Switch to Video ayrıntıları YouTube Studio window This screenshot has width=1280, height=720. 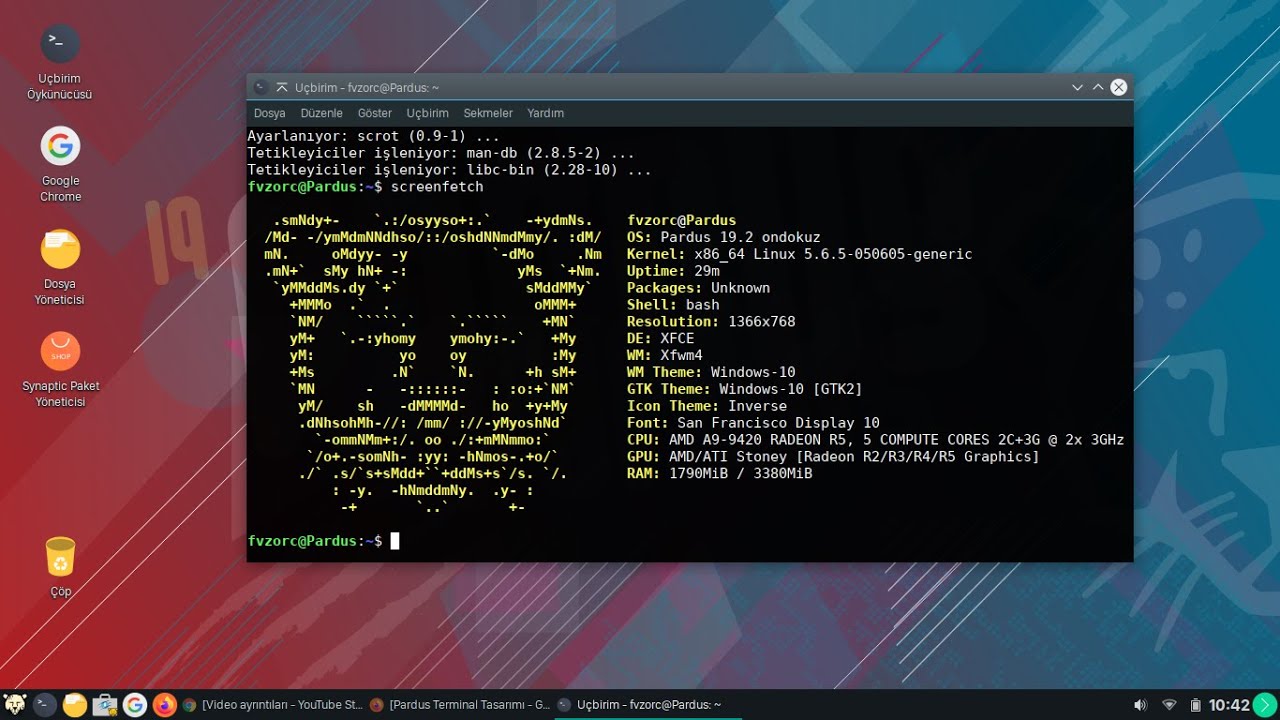pos(272,705)
